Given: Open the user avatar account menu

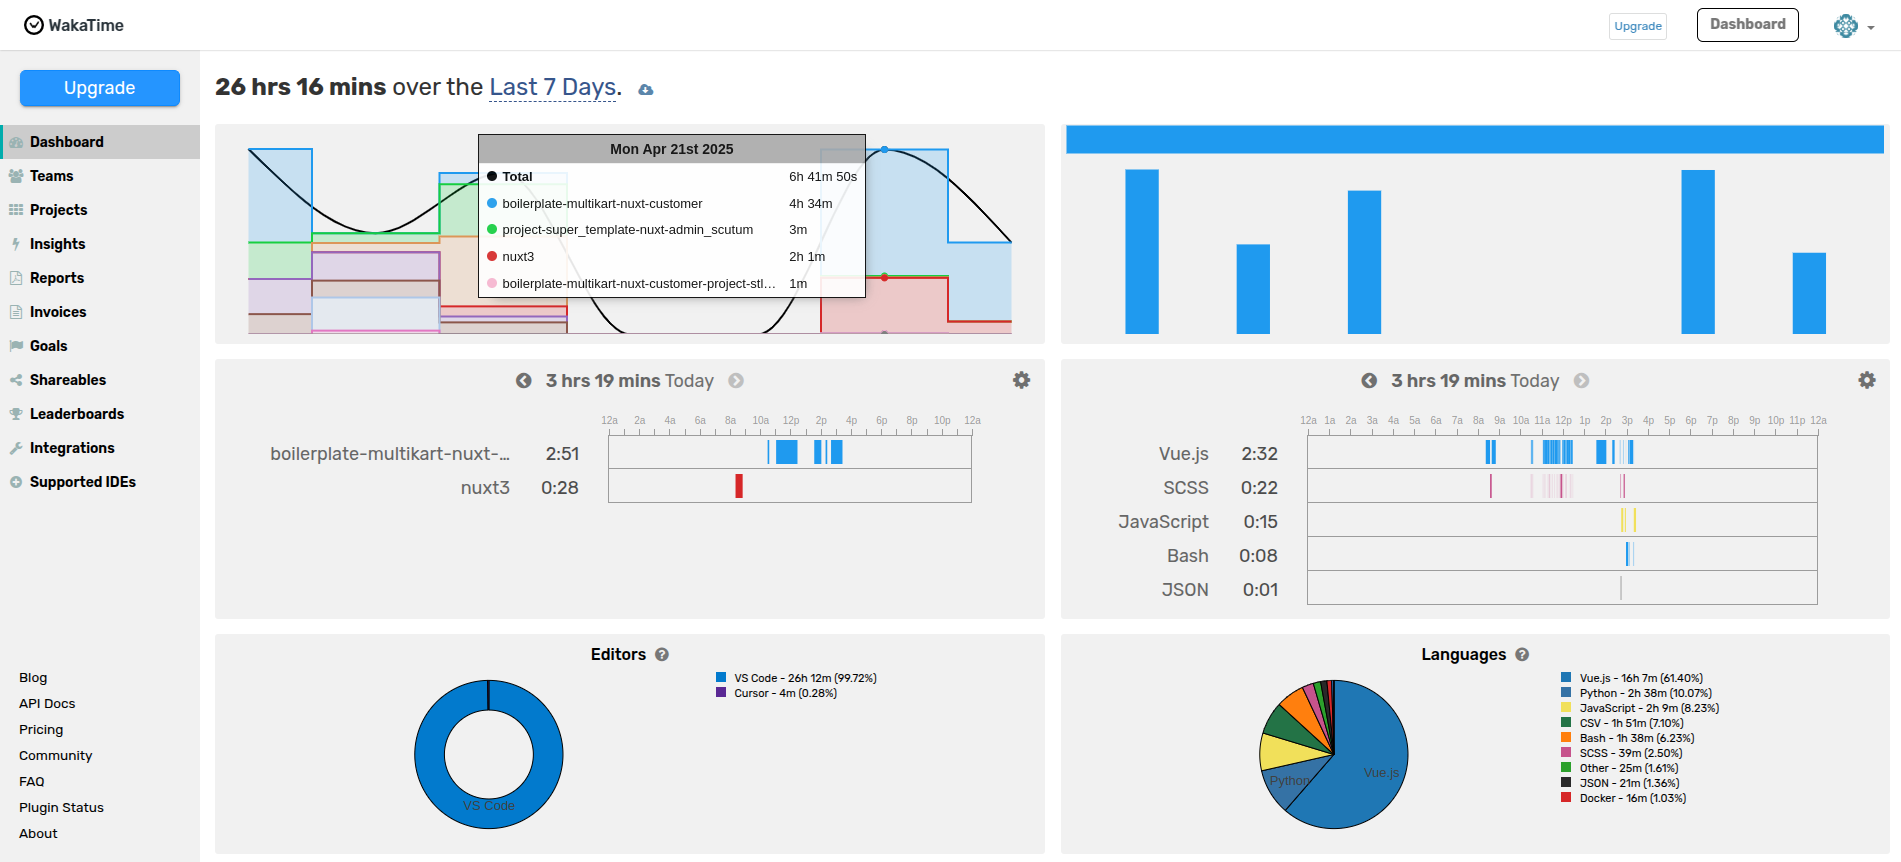Looking at the screenshot, I should 1852,26.
